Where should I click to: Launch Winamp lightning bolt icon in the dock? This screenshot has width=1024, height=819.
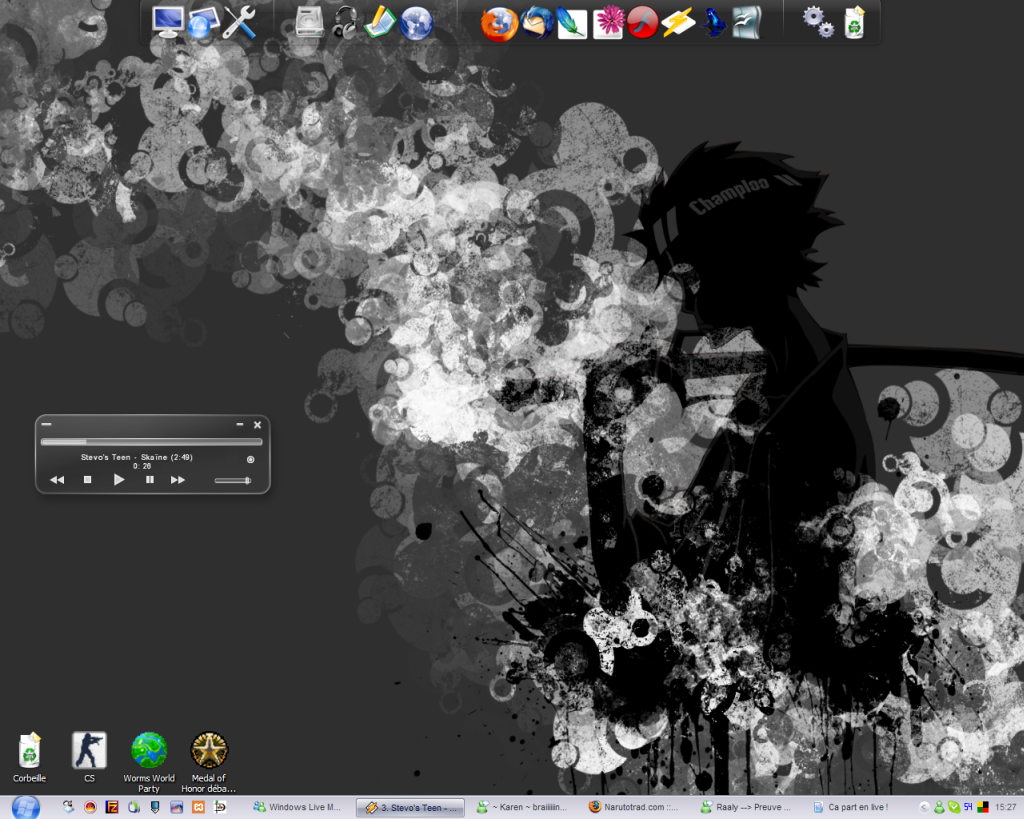678,23
